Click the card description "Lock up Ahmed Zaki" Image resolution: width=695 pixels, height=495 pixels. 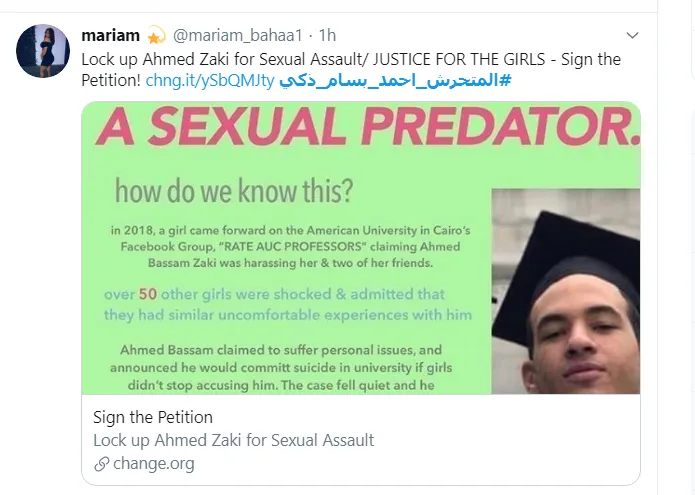coord(233,440)
